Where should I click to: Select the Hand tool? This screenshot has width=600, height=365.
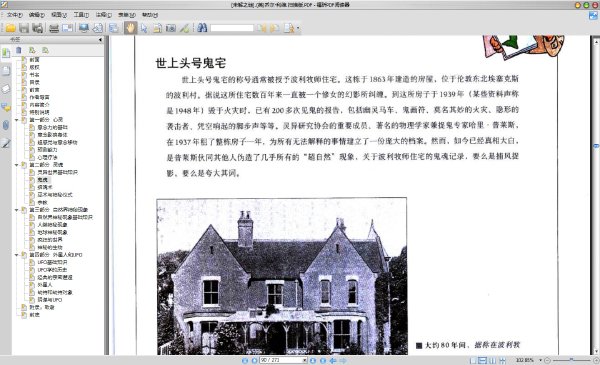click(x=130, y=28)
